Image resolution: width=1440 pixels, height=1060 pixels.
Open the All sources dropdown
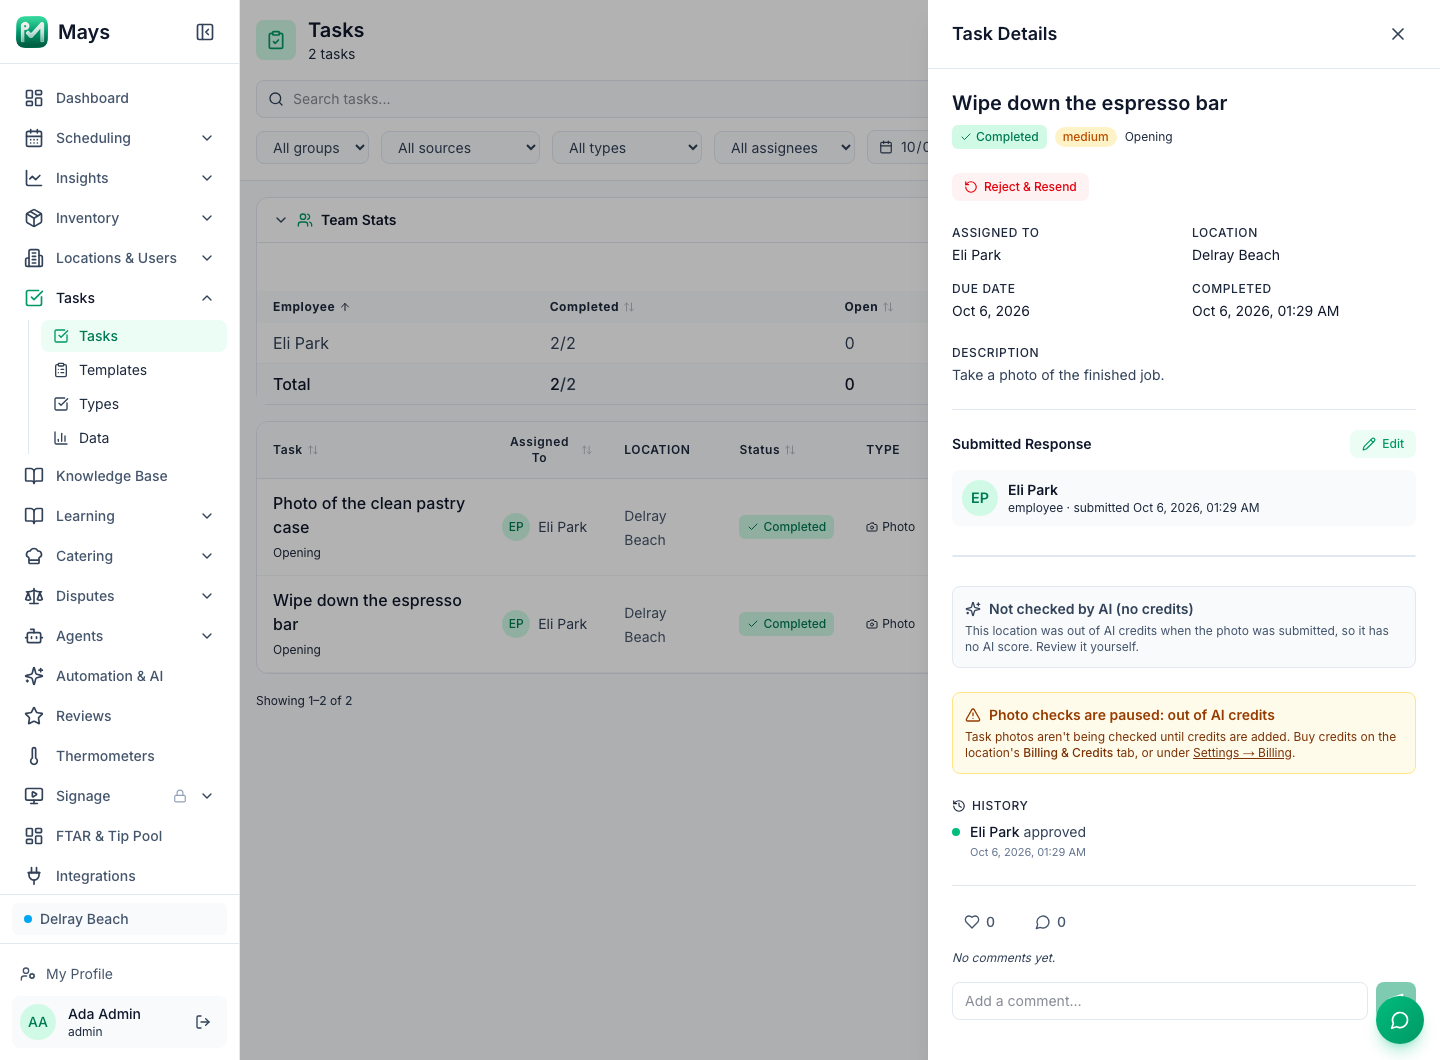click(x=461, y=148)
